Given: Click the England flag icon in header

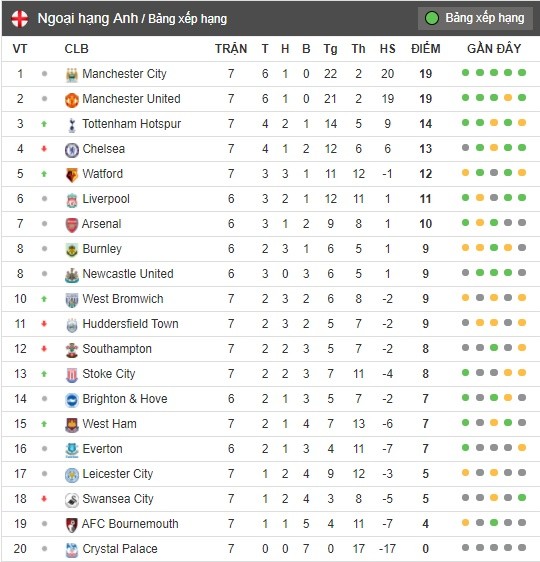Looking at the screenshot, I should [x=19, y=19].
